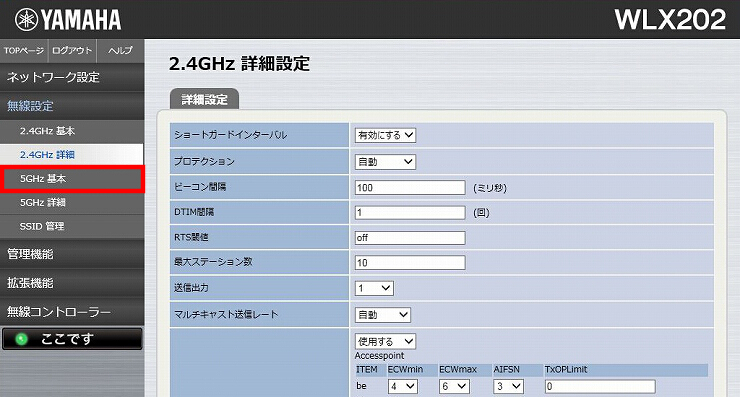Click the ビーコン間隔 input field

pos(410,187)
